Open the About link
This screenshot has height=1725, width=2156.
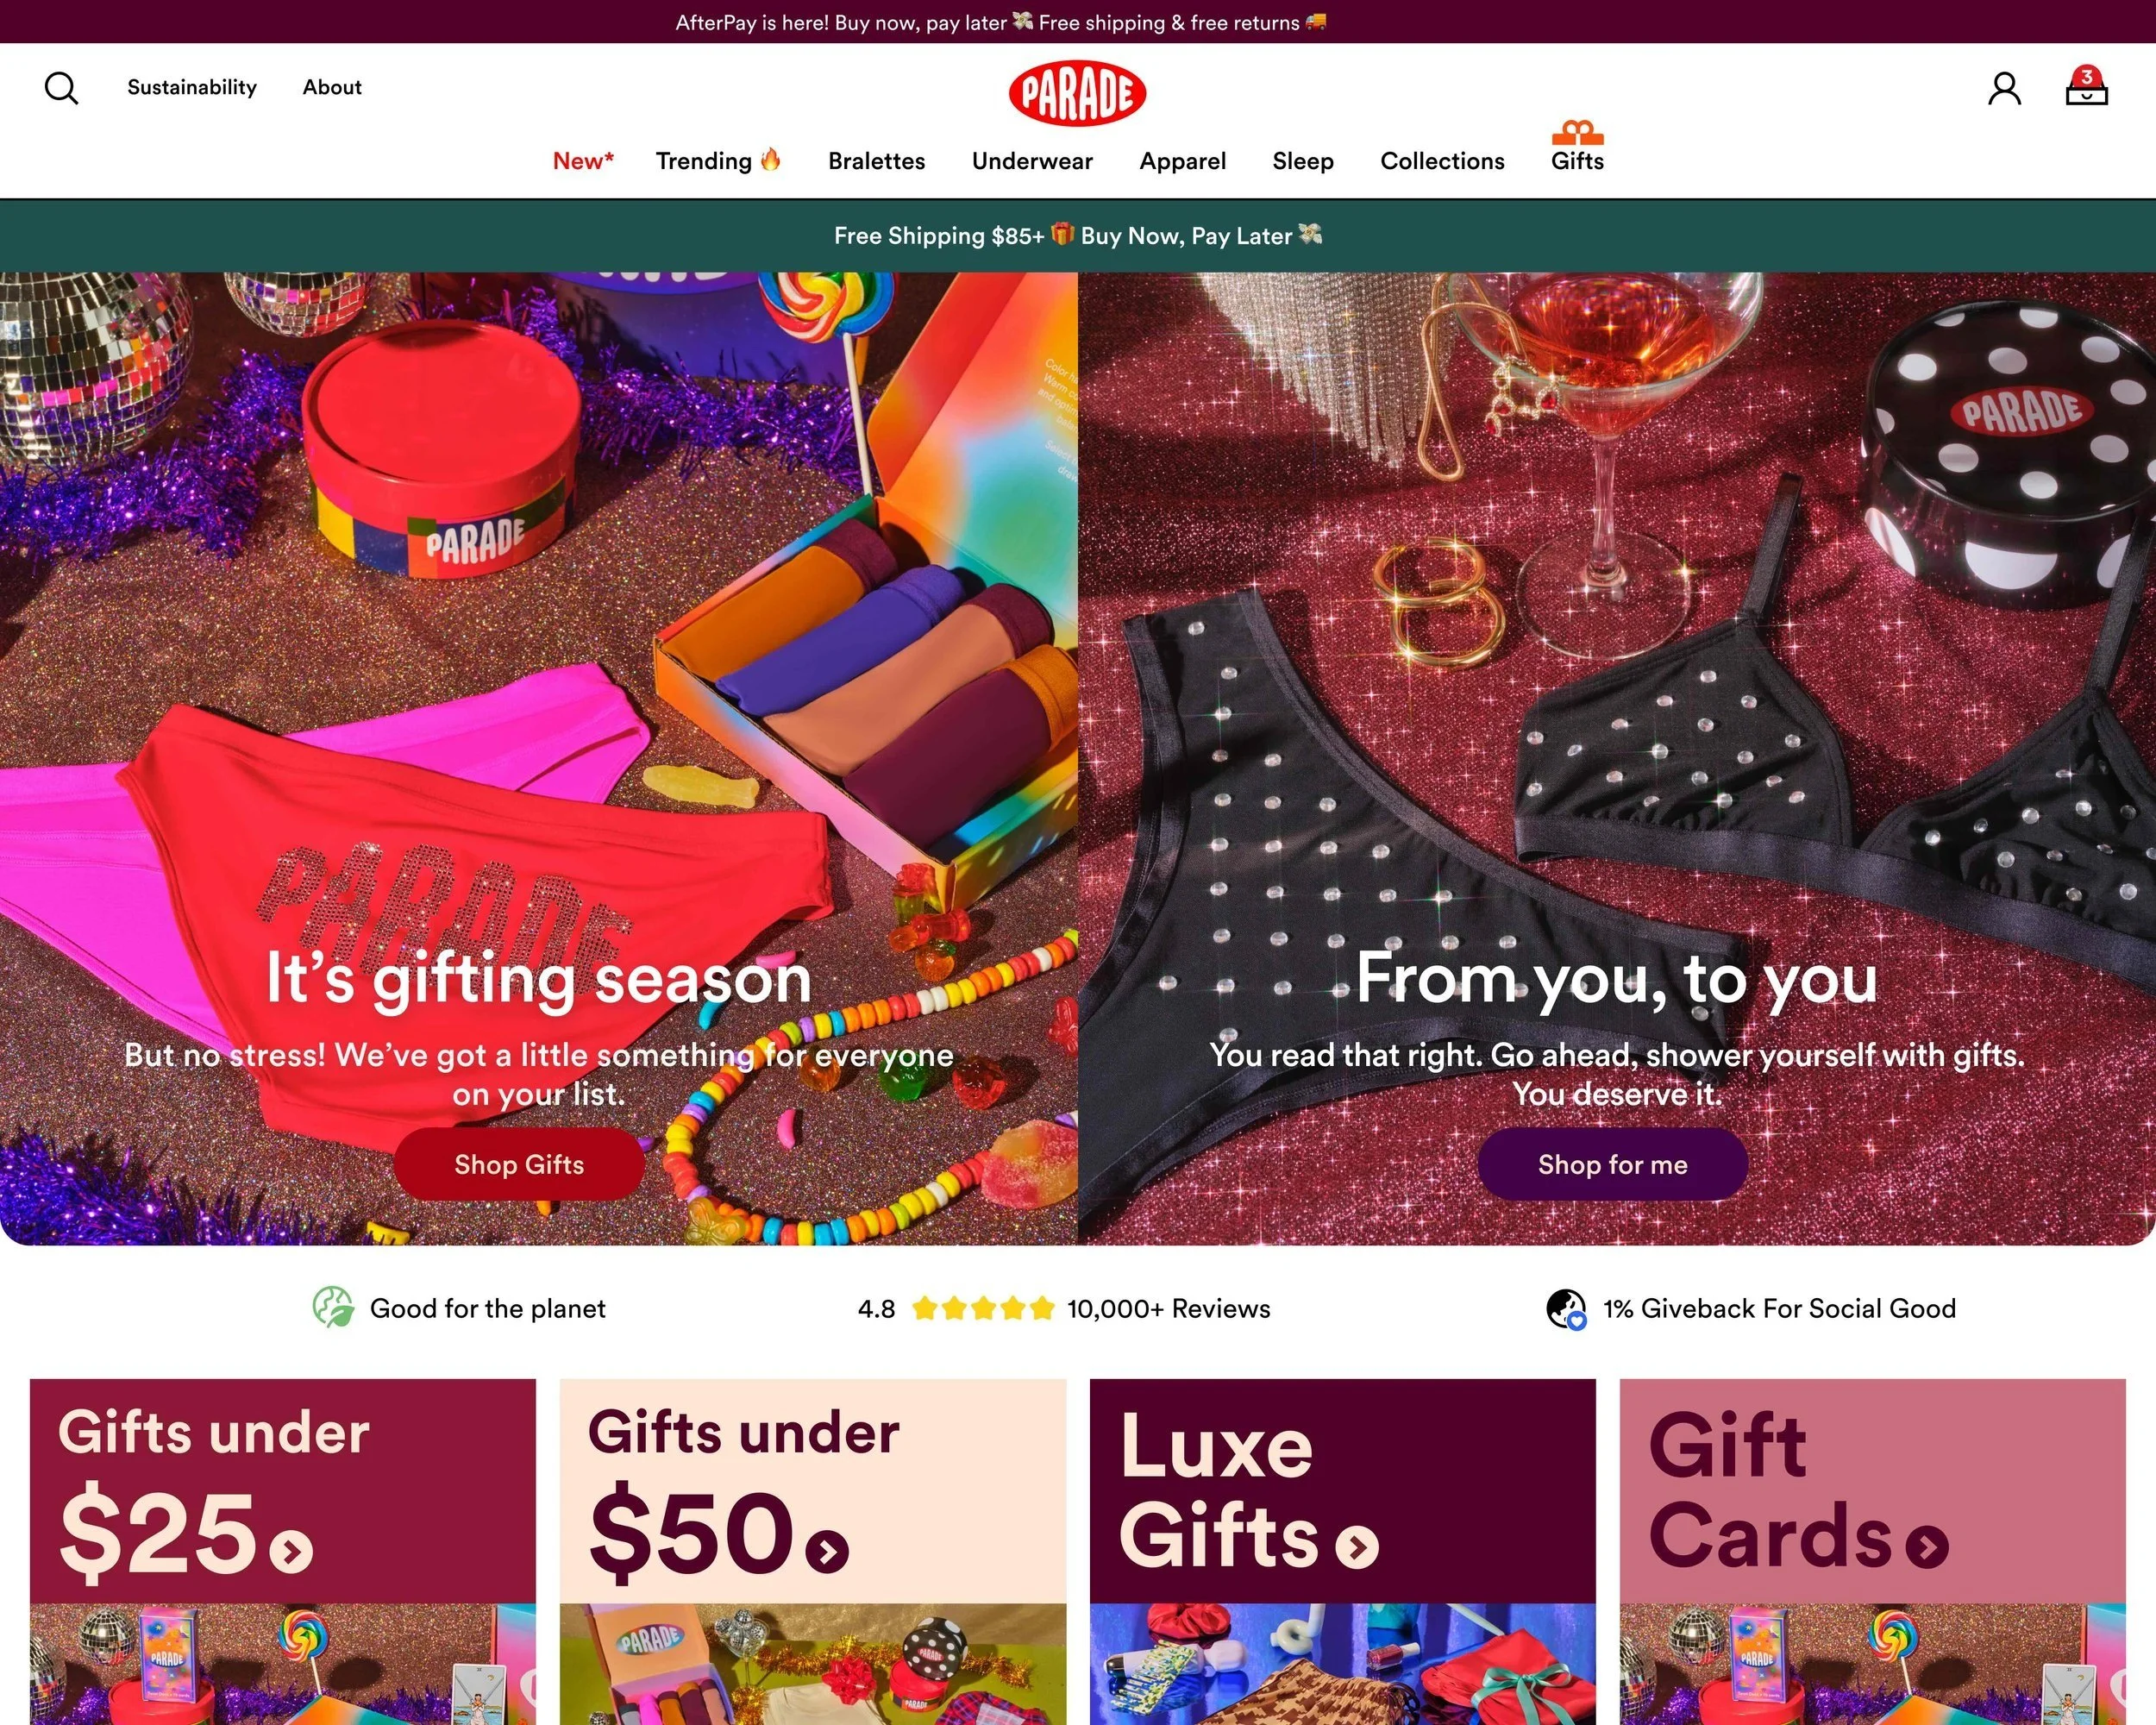(x=332, y=87)
